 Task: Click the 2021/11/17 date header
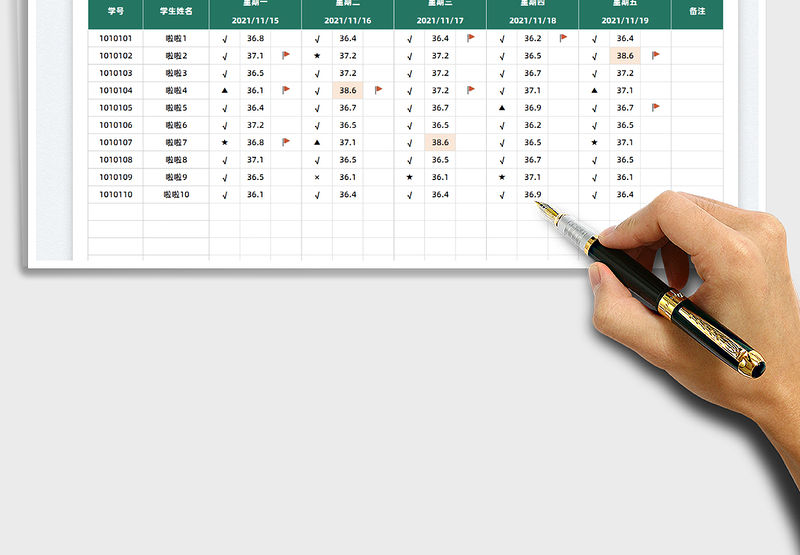pyautogui.click(x=440, y=21)
